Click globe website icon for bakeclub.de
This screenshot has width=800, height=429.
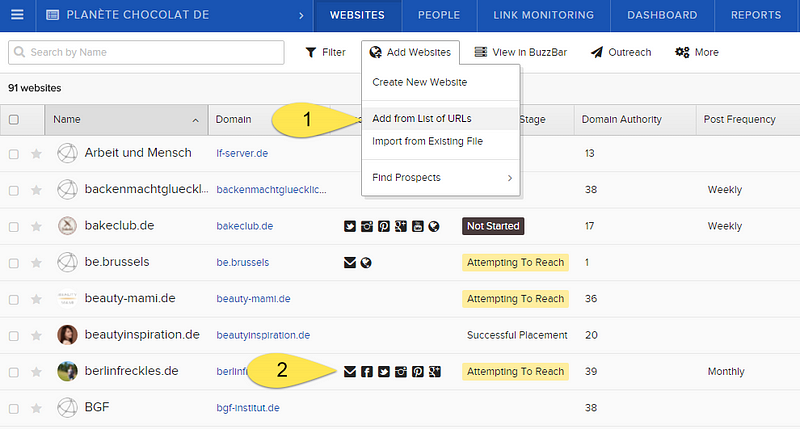pyautogui.click(x=434, y=226)
